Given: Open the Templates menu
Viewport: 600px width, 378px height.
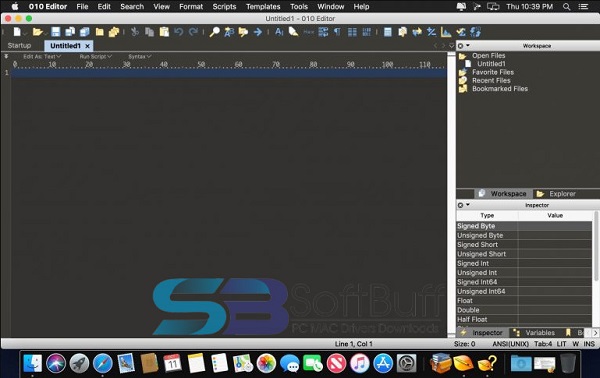Looking at the screenshot, I should click(263, 7).
